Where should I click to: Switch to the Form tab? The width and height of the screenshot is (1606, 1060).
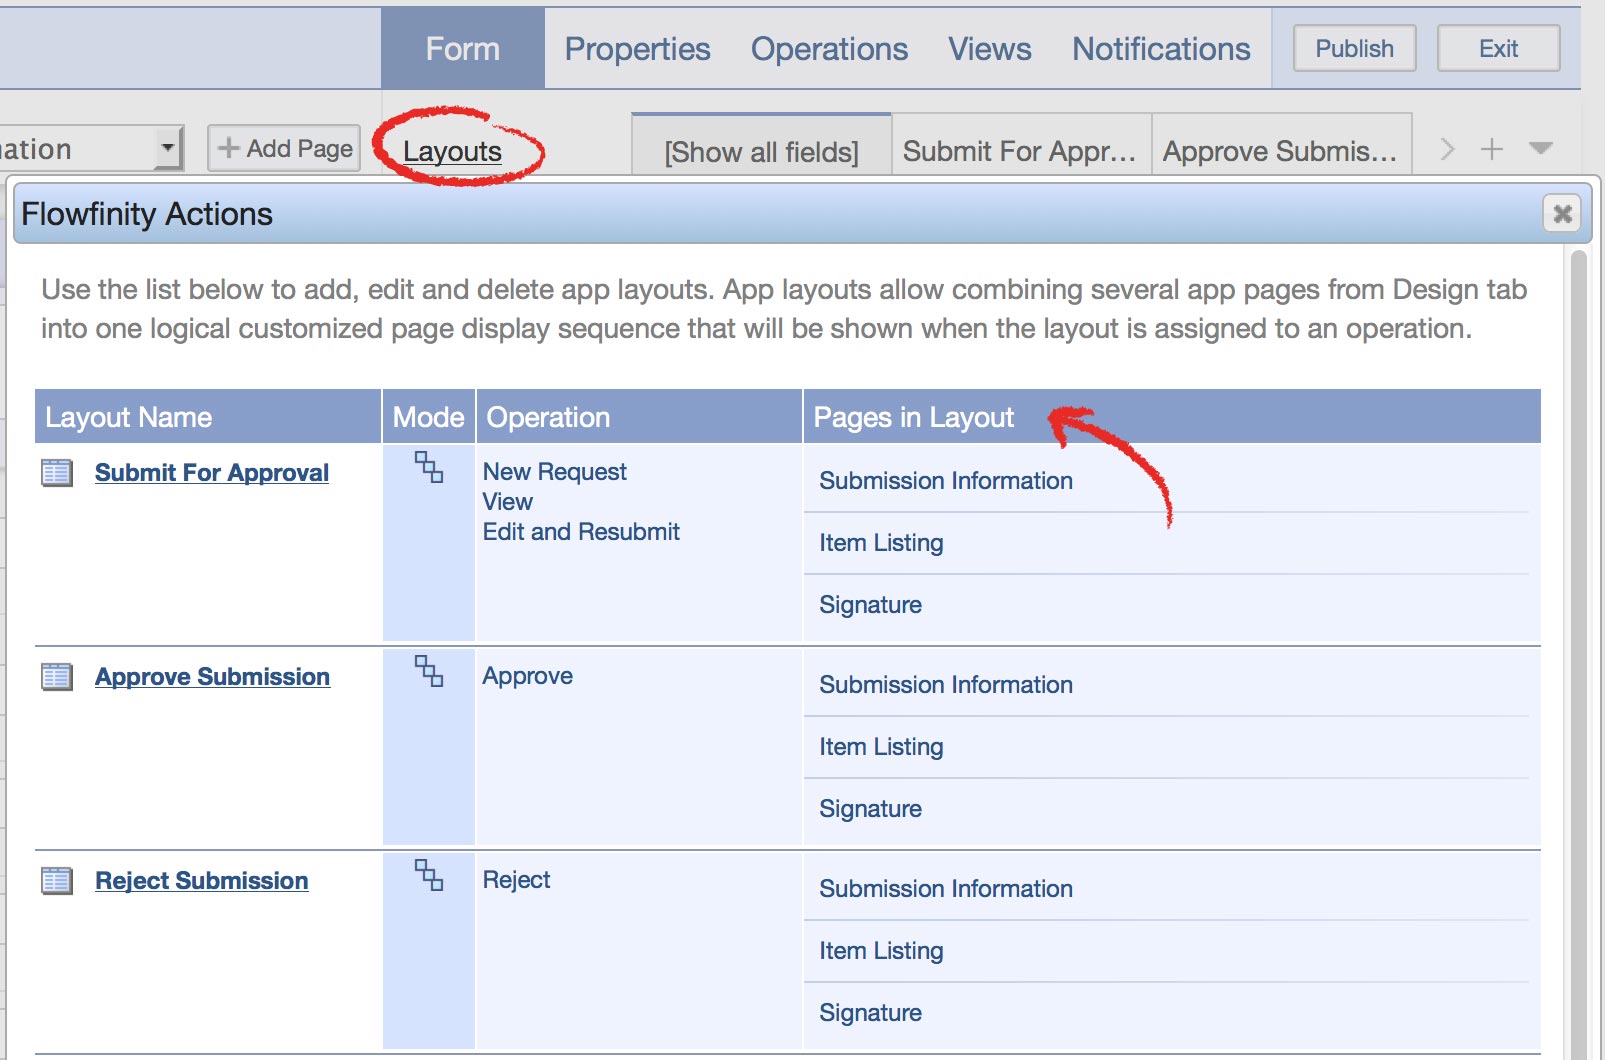463,48
